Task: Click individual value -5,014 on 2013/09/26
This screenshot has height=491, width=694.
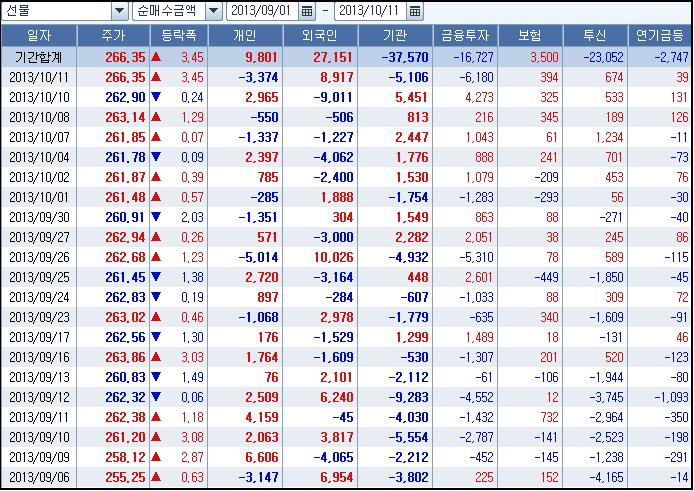Action: [x=258, y=257]
